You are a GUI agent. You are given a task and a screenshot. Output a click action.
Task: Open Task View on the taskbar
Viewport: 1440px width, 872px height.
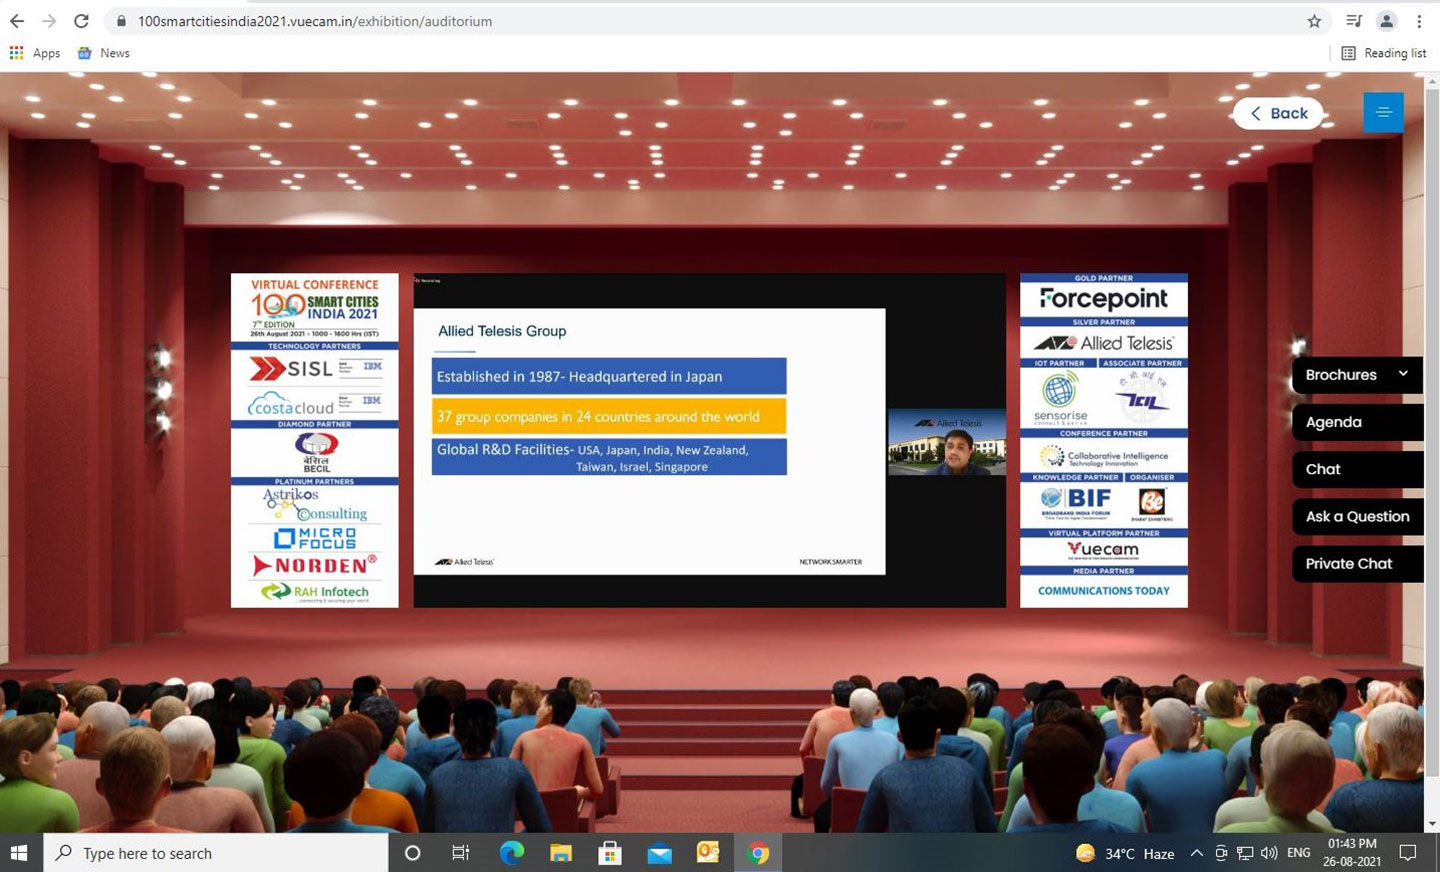point(461,853)
